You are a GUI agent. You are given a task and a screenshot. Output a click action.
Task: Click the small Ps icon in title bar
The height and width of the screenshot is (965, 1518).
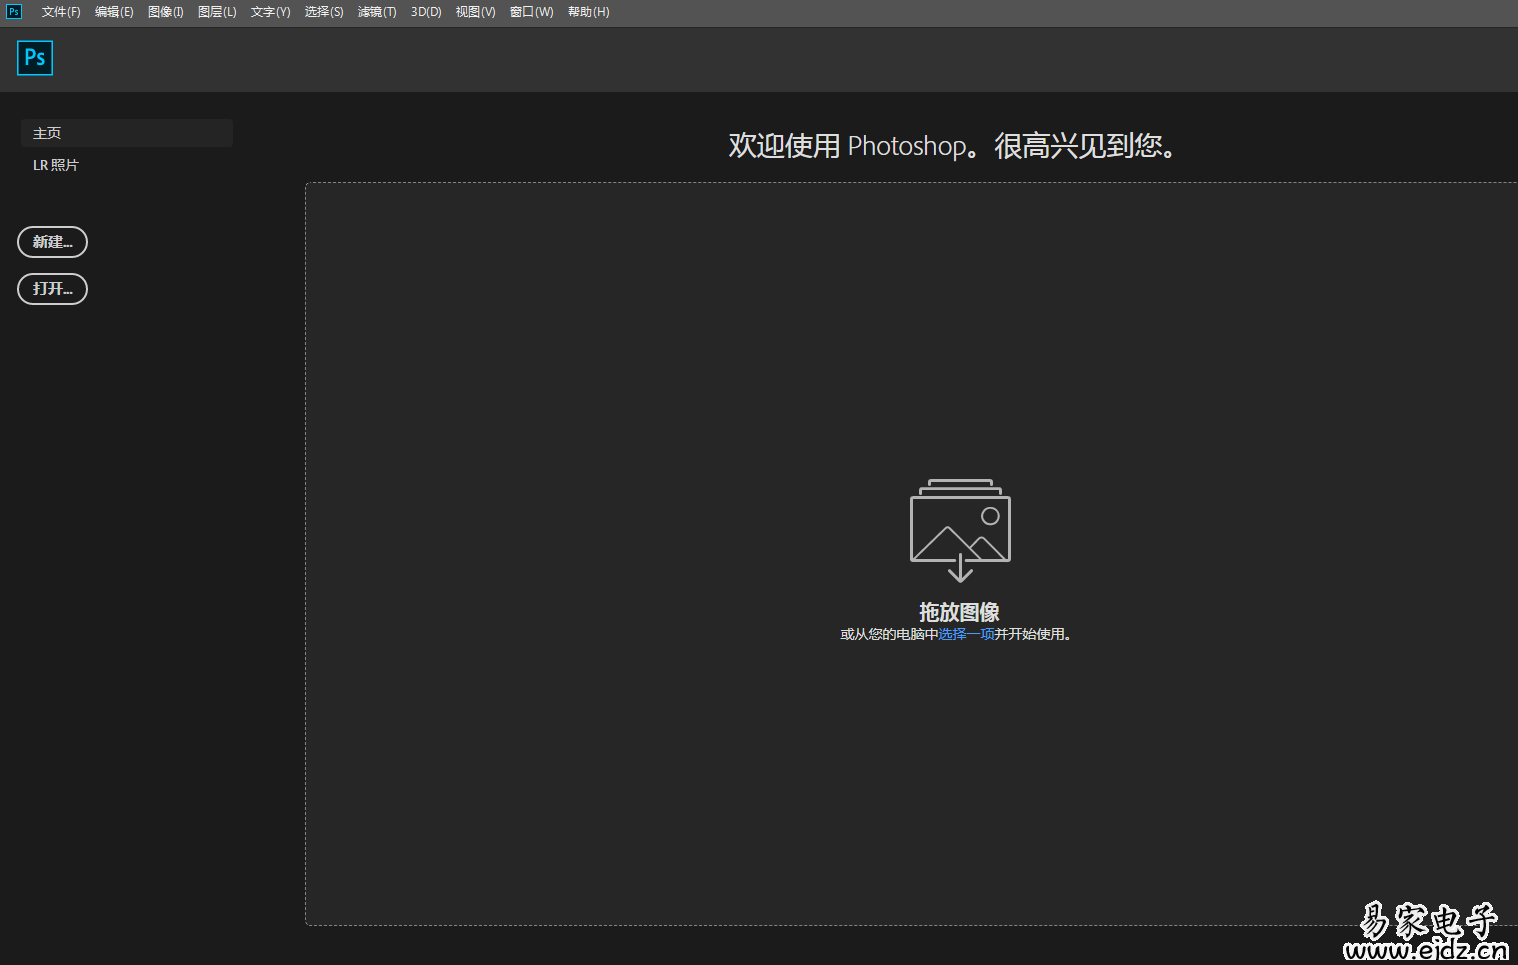[x=14, y=12]
